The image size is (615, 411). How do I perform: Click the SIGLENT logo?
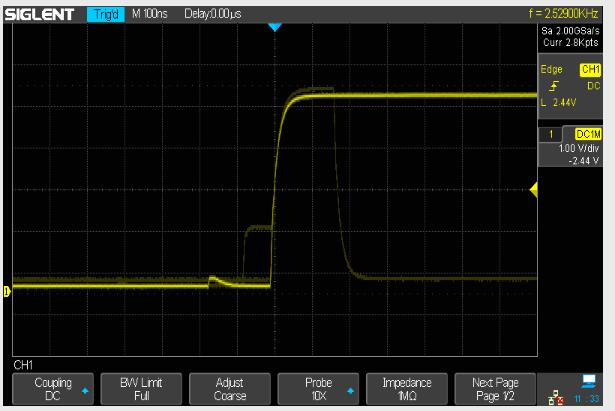pos(39,15)
